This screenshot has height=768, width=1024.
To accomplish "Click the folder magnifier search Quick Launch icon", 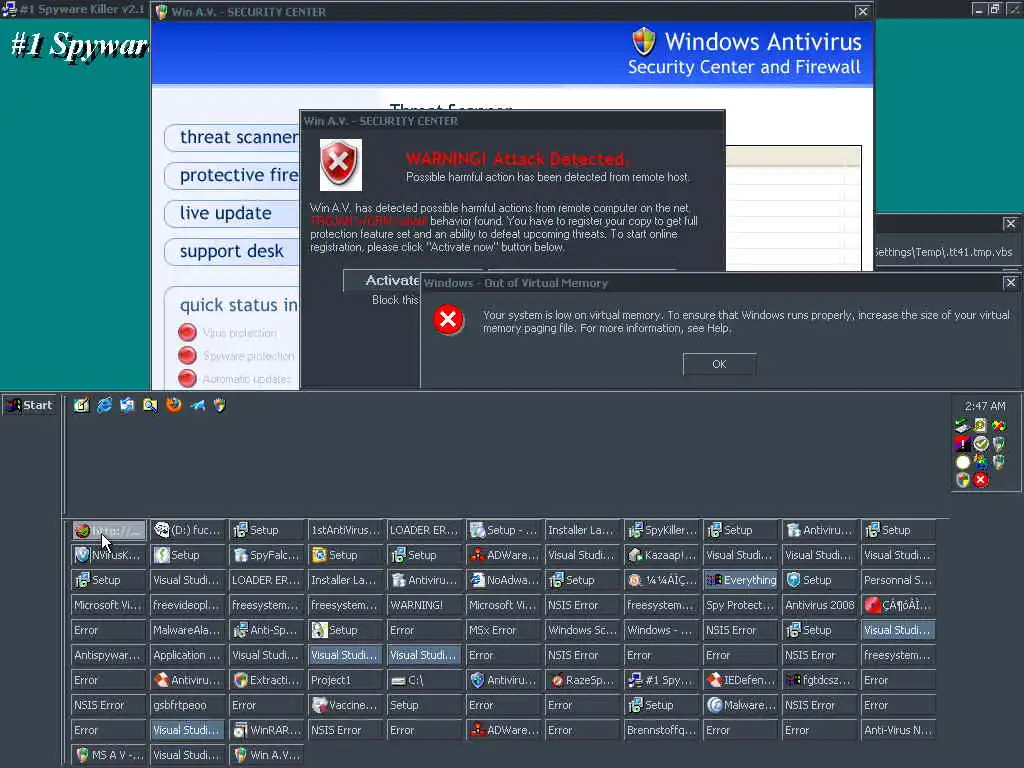I will coord(150,406).
